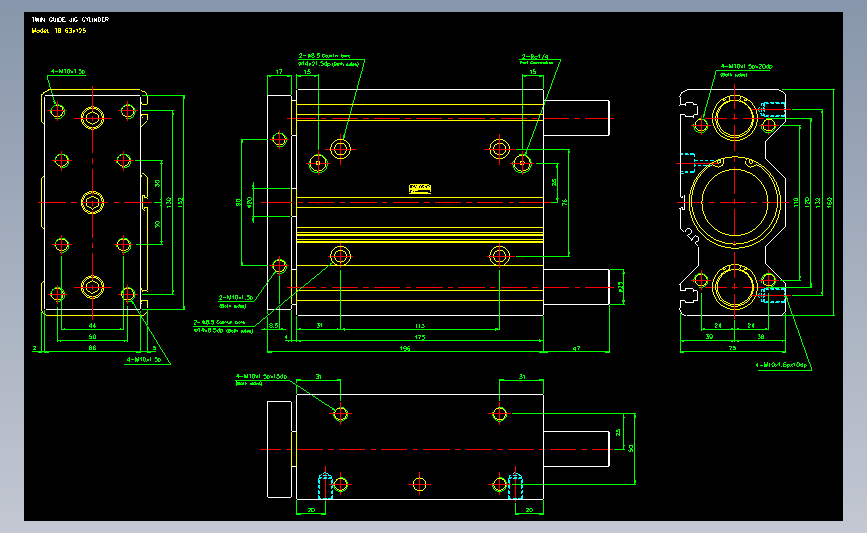Select the '152' height dimension in left end view

click(x=180, y=203)
